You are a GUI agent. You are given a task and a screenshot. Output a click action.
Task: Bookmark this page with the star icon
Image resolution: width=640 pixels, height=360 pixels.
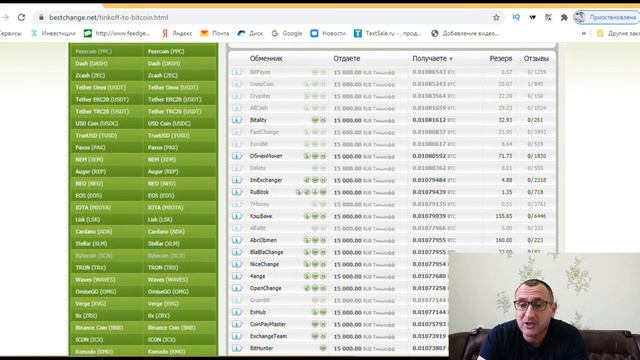point(496,18)
